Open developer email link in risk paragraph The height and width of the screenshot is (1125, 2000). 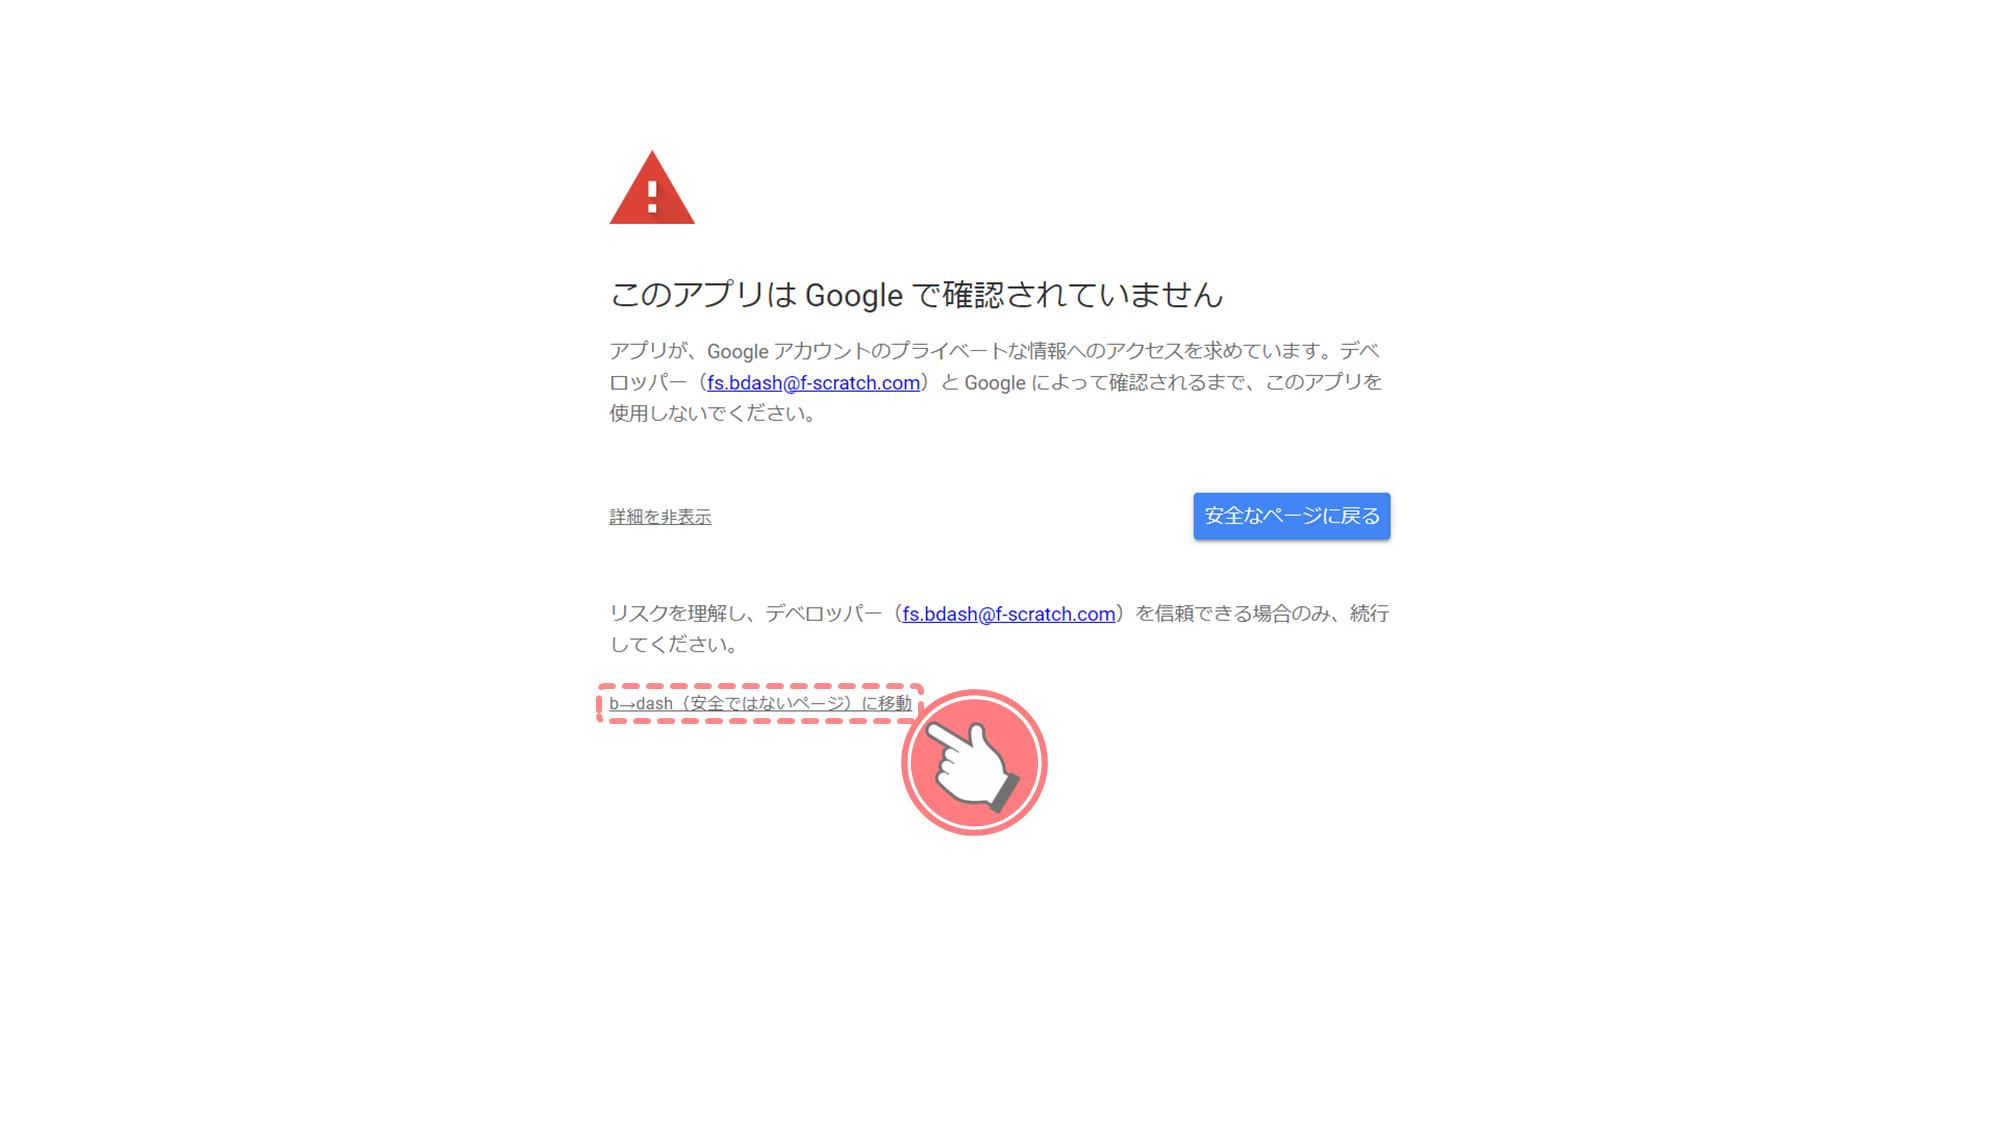pos(1008,613)
